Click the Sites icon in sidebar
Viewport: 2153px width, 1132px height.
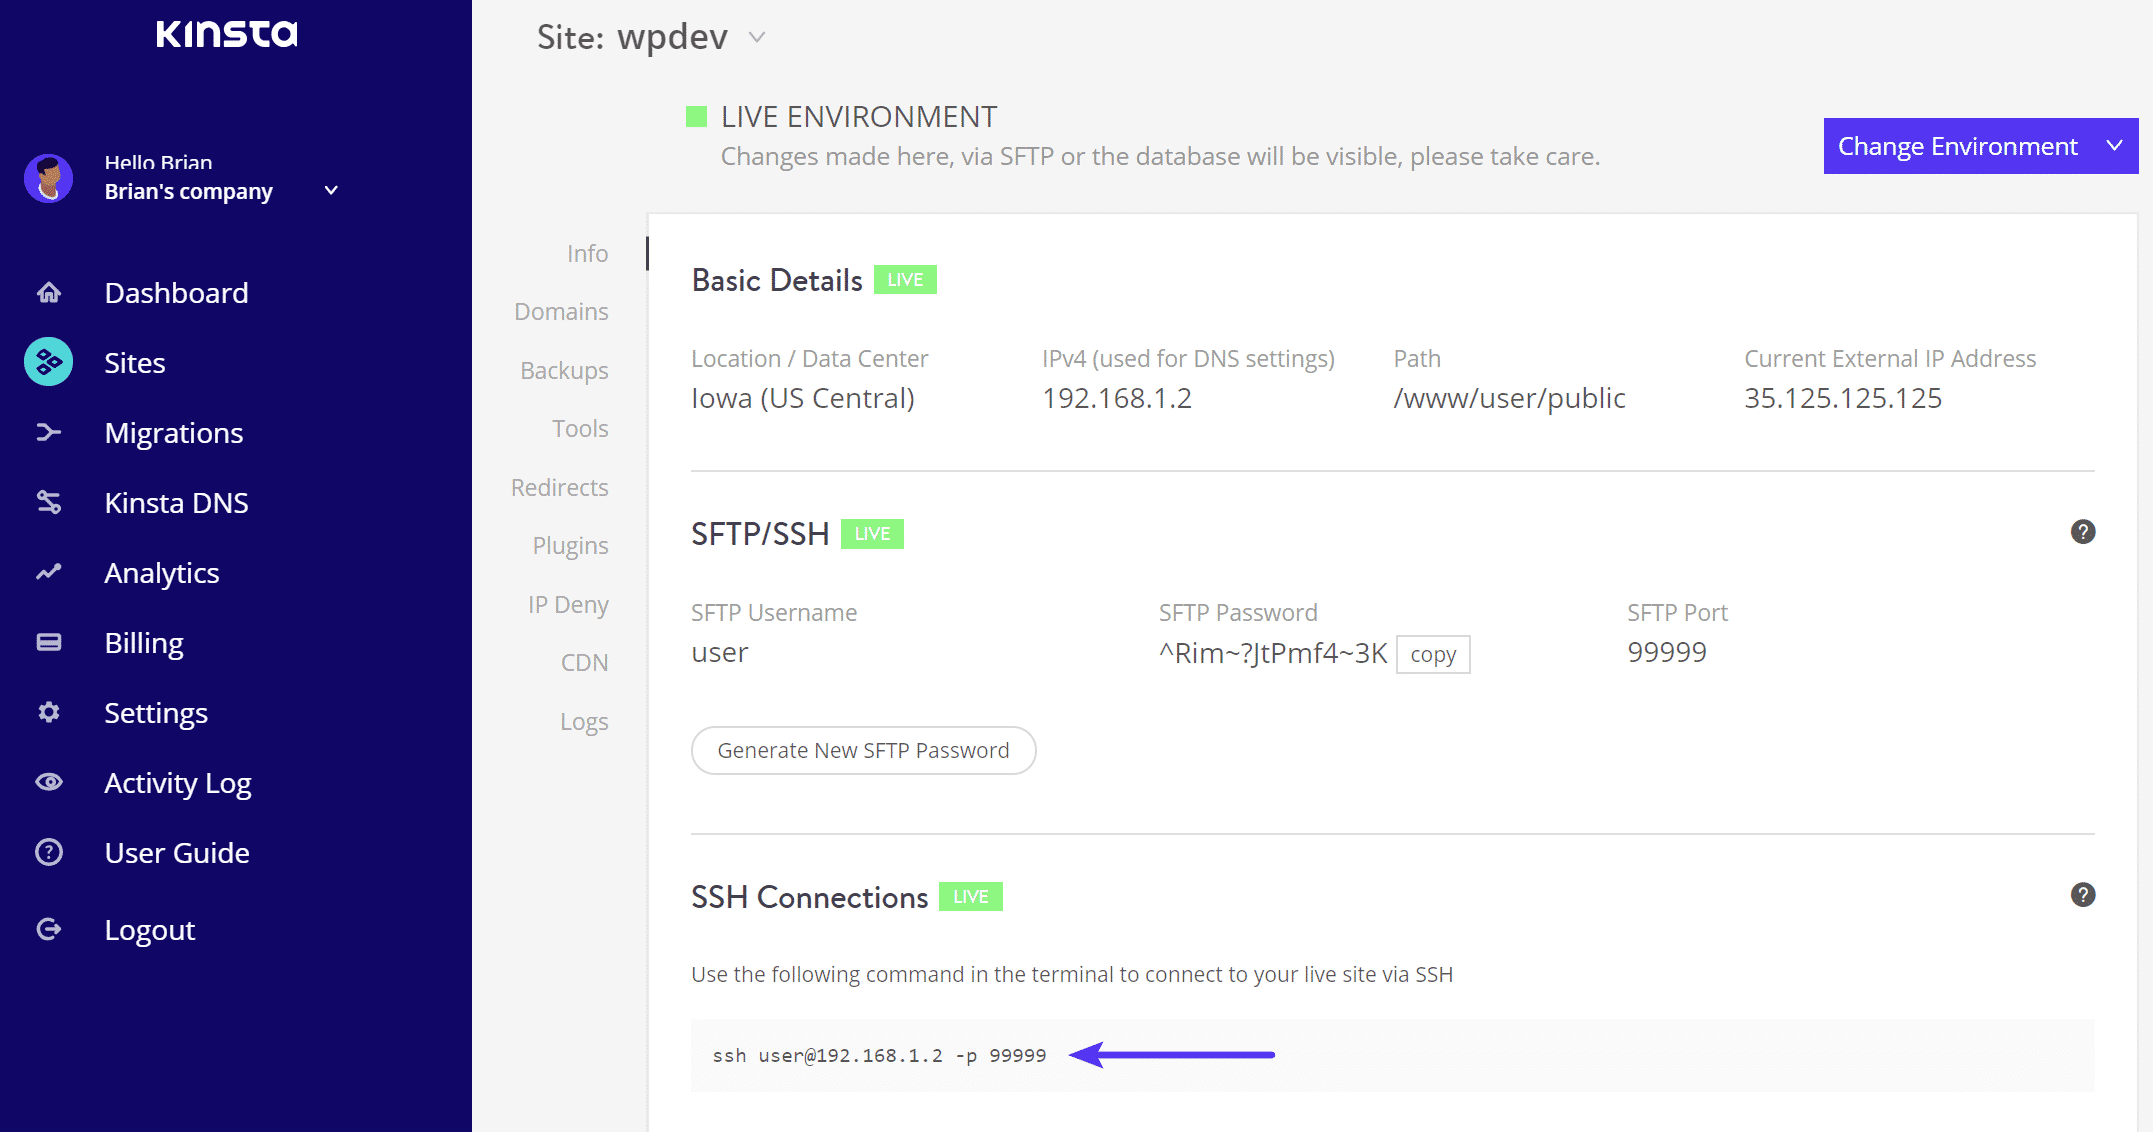(x=48, y=362)
